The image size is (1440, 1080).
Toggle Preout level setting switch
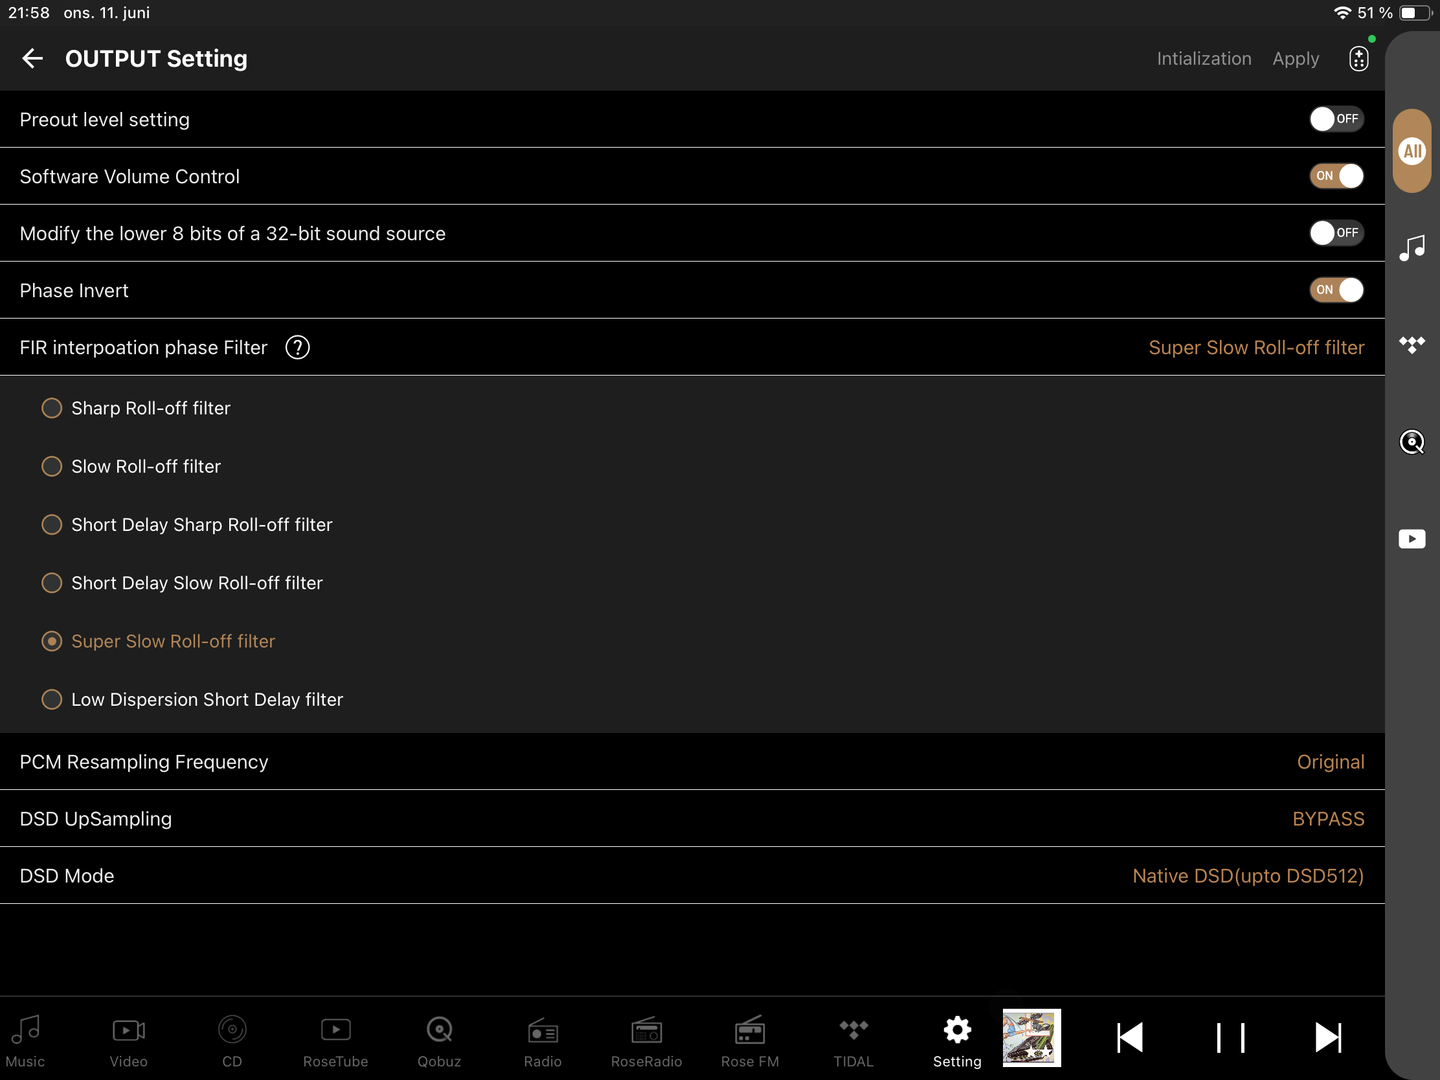click(x=1337, y=119)
